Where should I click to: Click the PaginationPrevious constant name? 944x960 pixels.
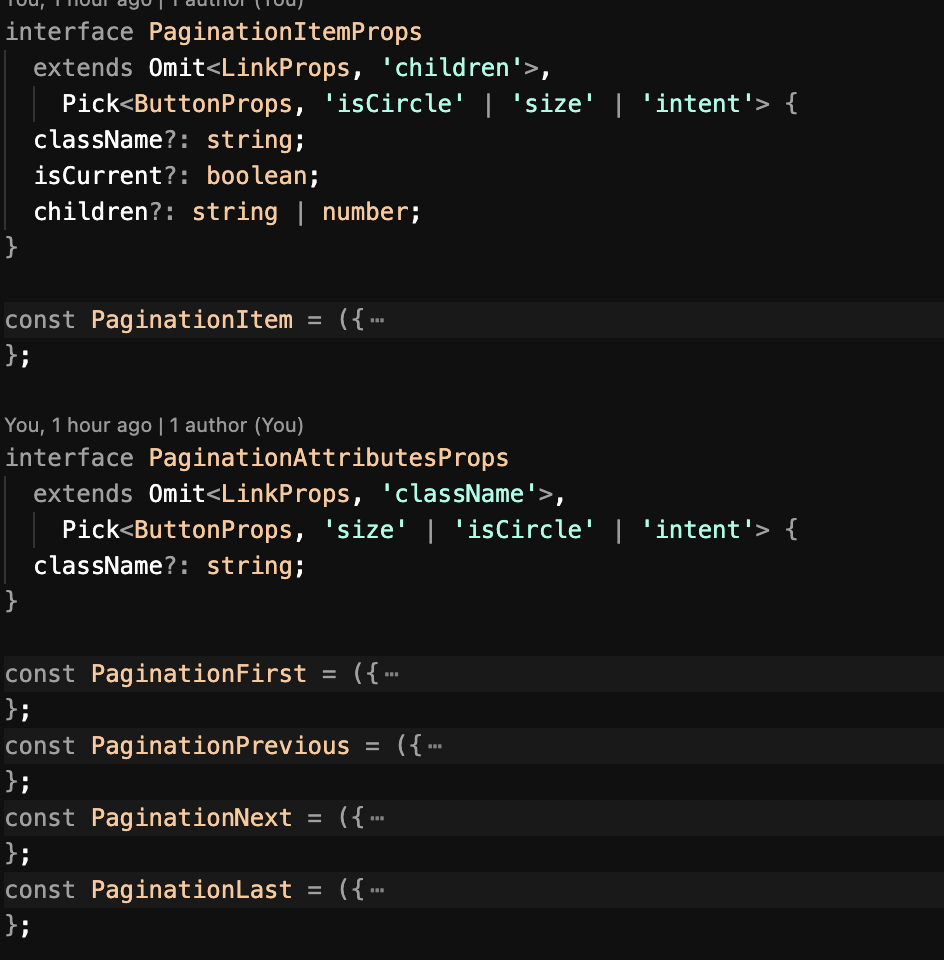220,746
